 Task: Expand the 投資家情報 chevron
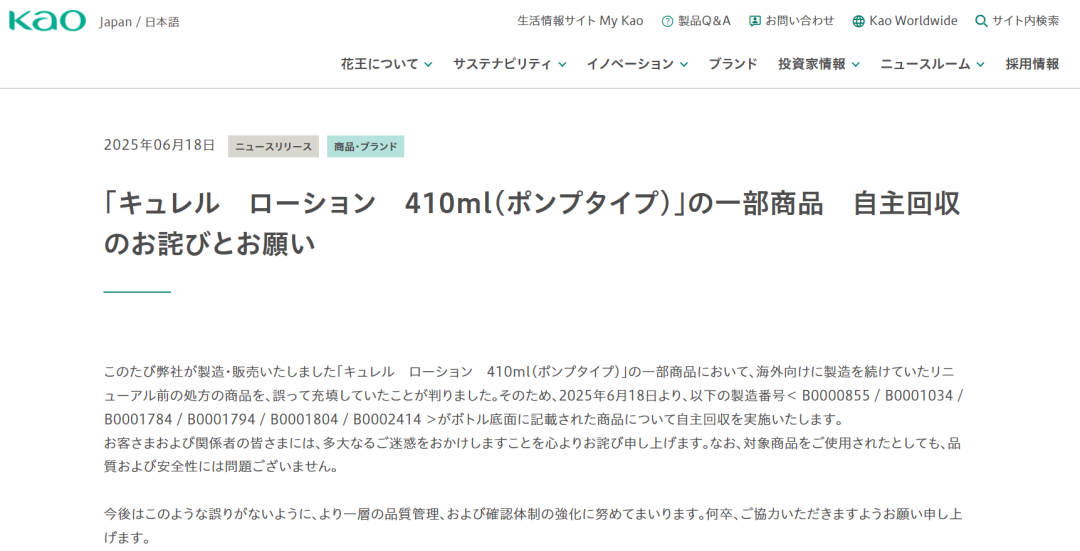click(855, 65)
